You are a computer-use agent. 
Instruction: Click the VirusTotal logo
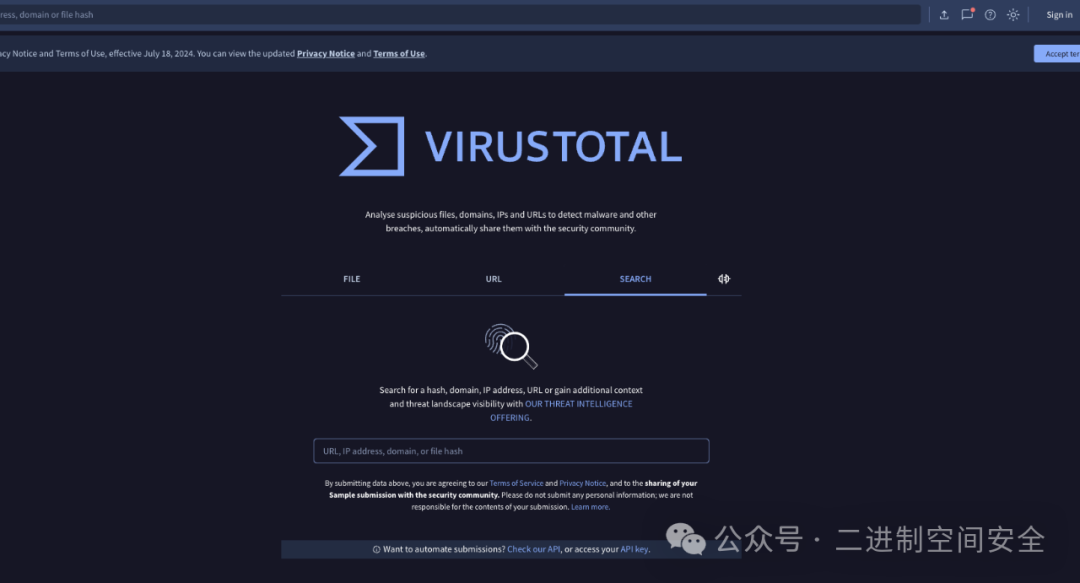point(510,146)
